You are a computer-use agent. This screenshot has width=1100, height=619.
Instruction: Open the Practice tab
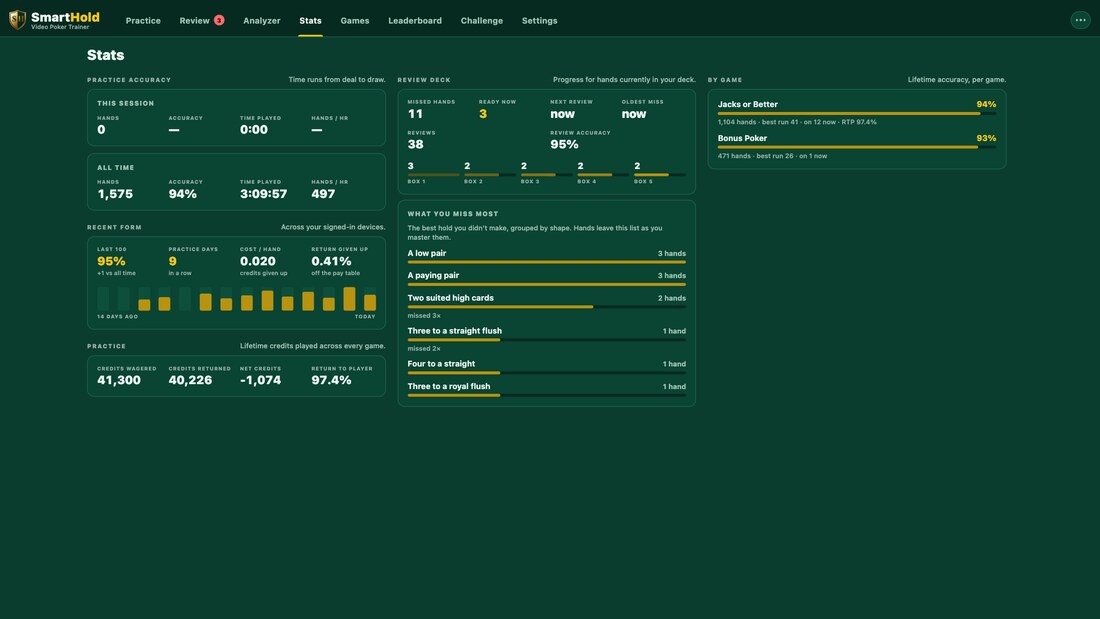click(x=143, y=21)
